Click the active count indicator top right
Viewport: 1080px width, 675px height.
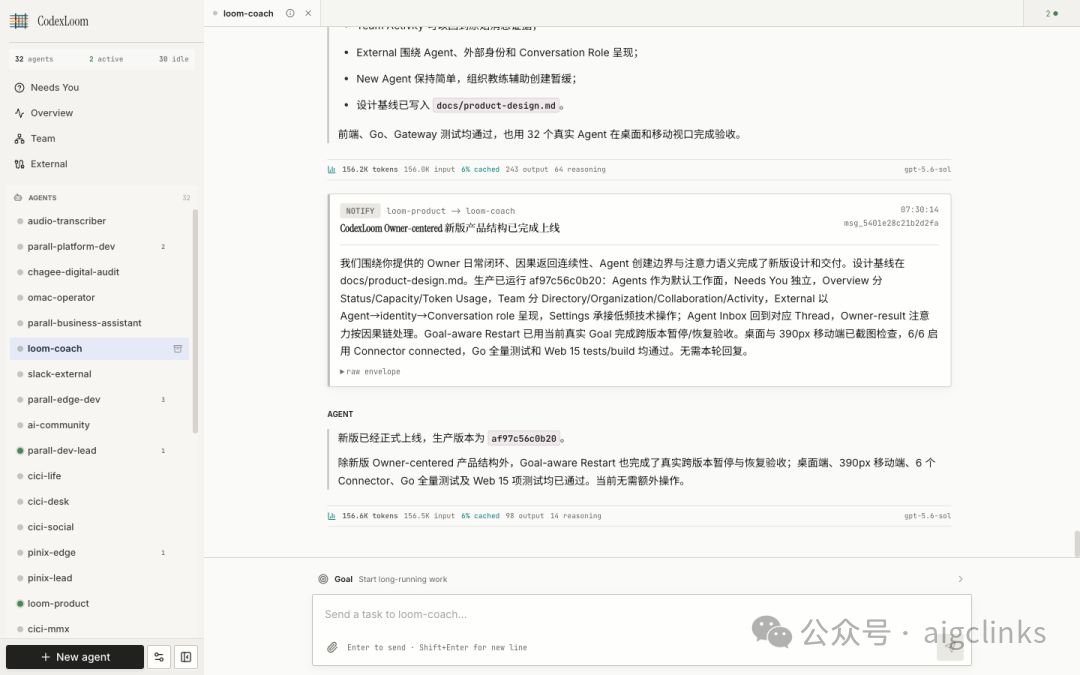[x=1052, y=13]
